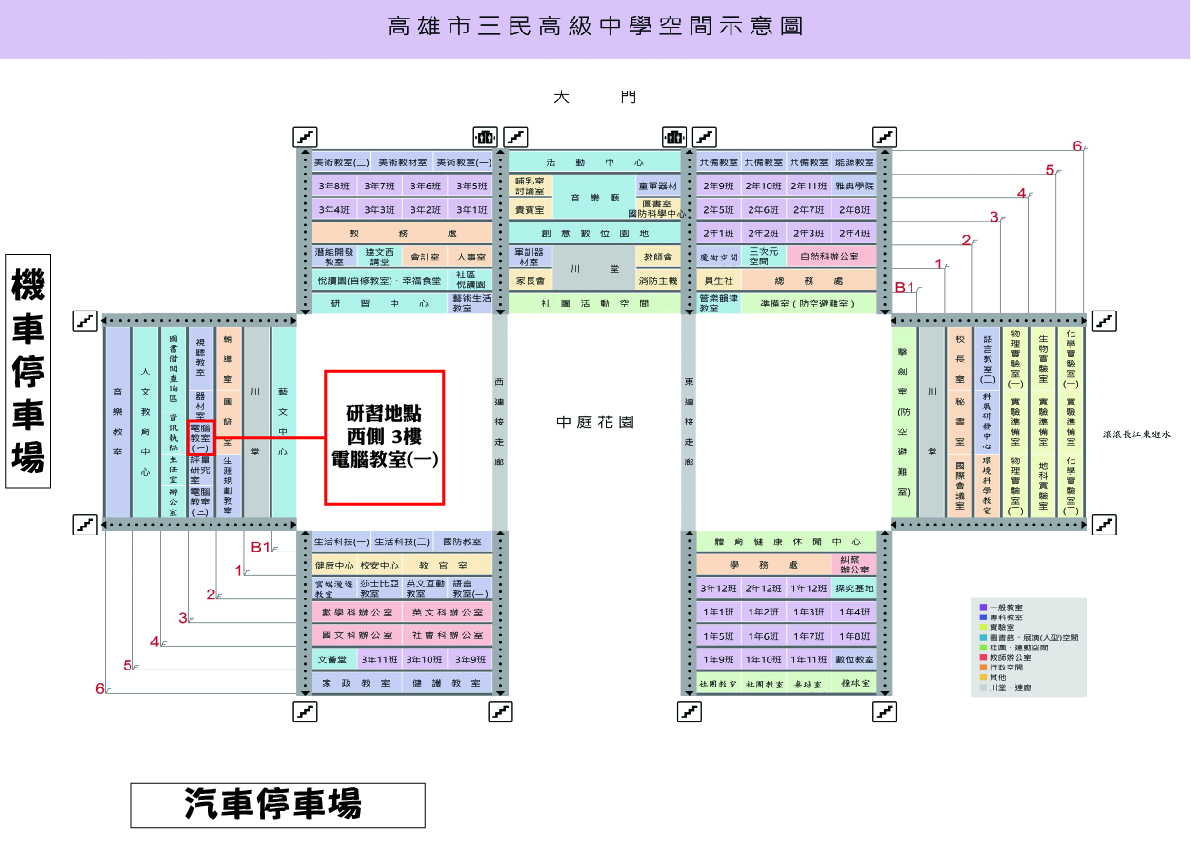The height and width of the screenshot is (842, 1191).
Task: Click the 汽車停車場 box
Action: point(278,805)
